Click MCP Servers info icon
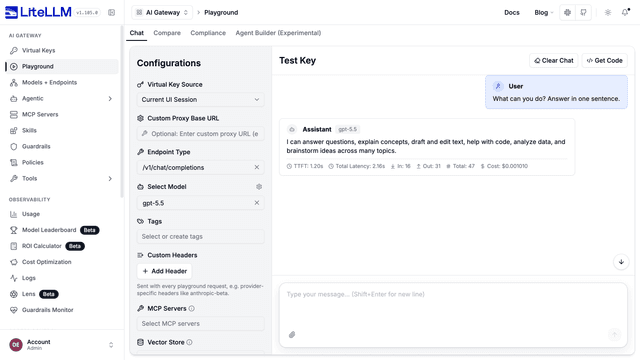This screenshot has width=640, height=360. pos(191,309)
